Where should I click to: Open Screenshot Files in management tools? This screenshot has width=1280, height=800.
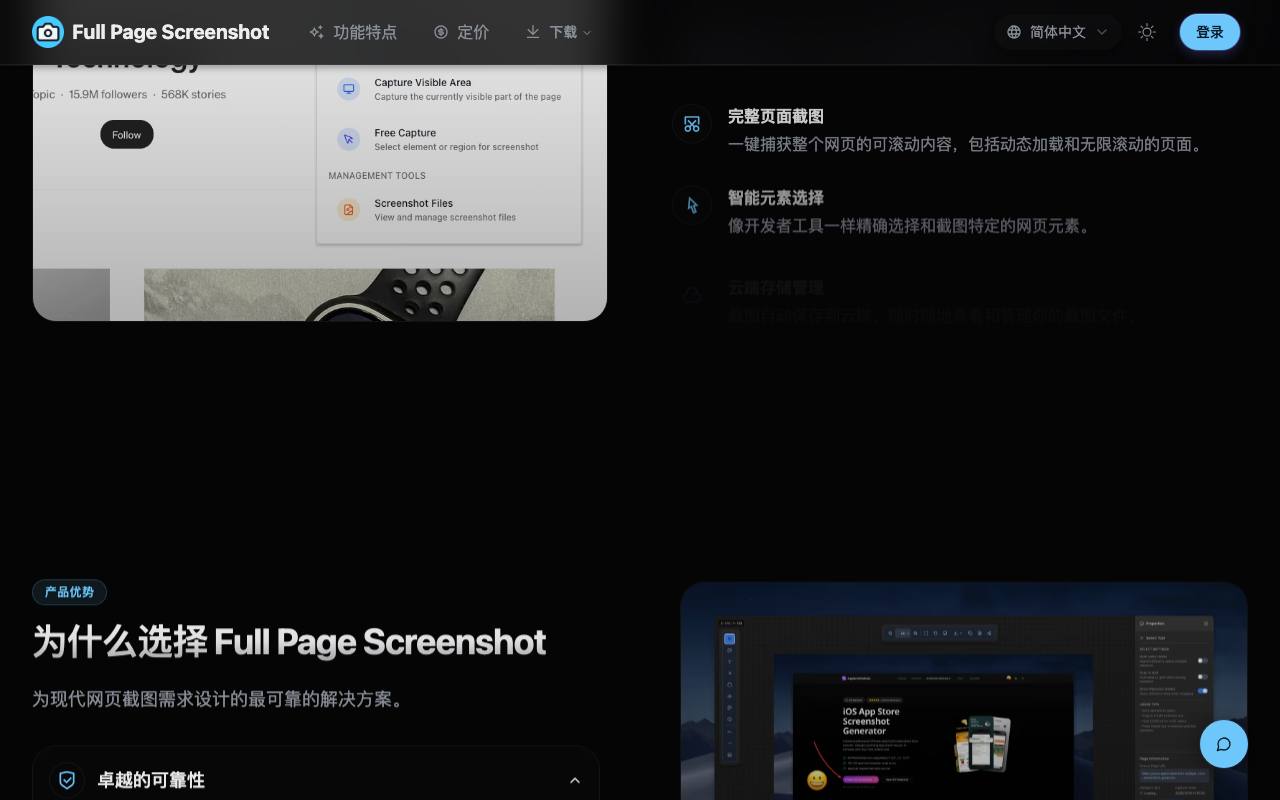(449, 209)
